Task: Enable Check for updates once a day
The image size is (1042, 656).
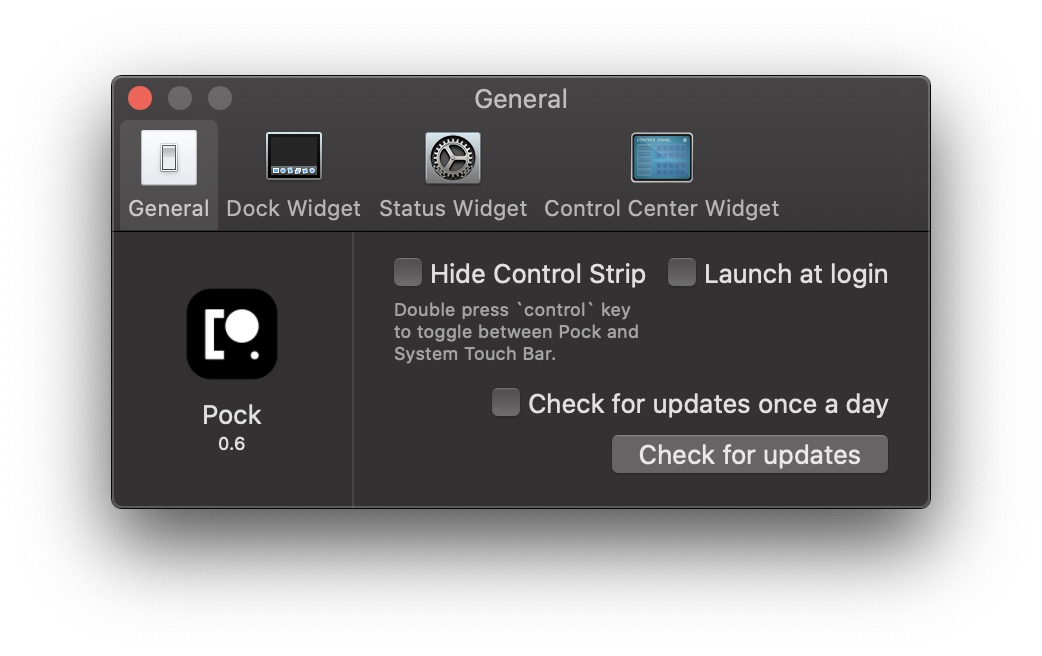Action: (x=506, y=403)
